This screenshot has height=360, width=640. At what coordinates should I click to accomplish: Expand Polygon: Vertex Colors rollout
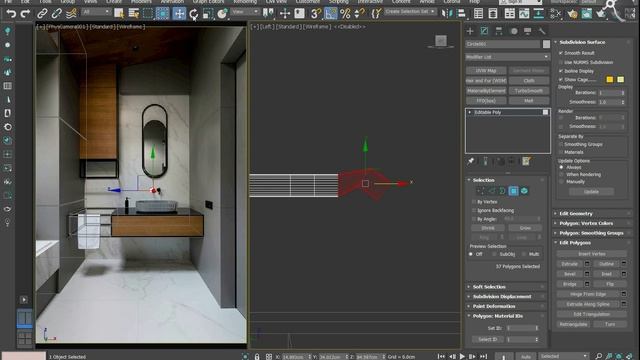586,224
